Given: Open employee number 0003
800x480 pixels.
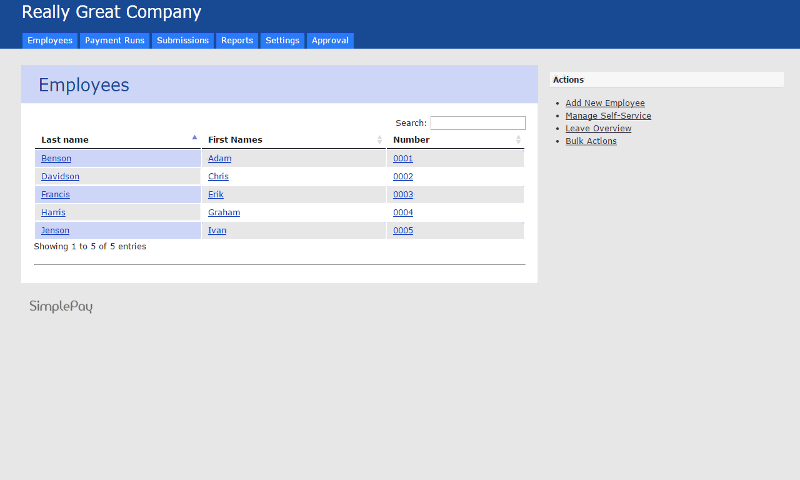Looking at the screenshot, I should pyautogui.click(x=403, y=194).
